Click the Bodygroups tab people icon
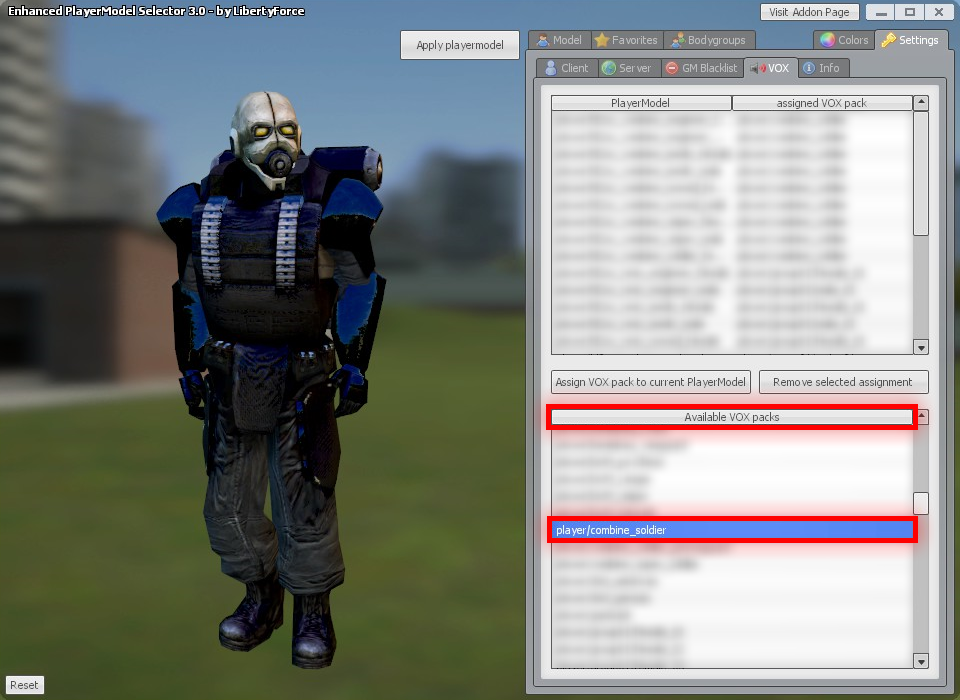 pyautogui.click(x=677, y=40)
